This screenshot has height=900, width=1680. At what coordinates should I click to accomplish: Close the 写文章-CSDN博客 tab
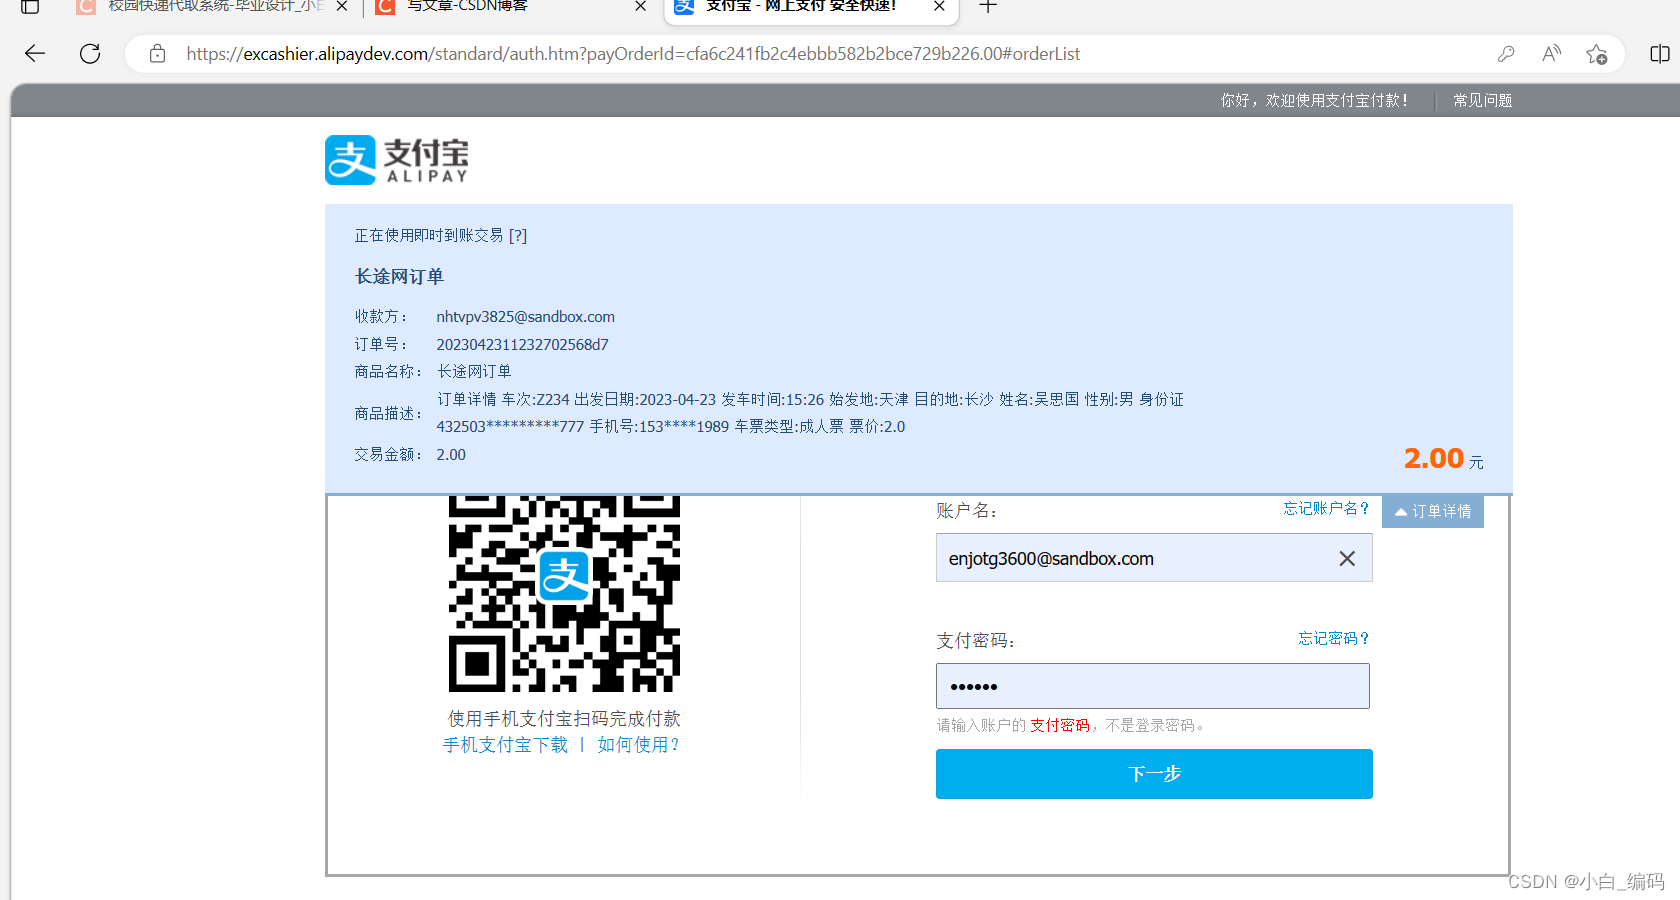tap(641, 6)
